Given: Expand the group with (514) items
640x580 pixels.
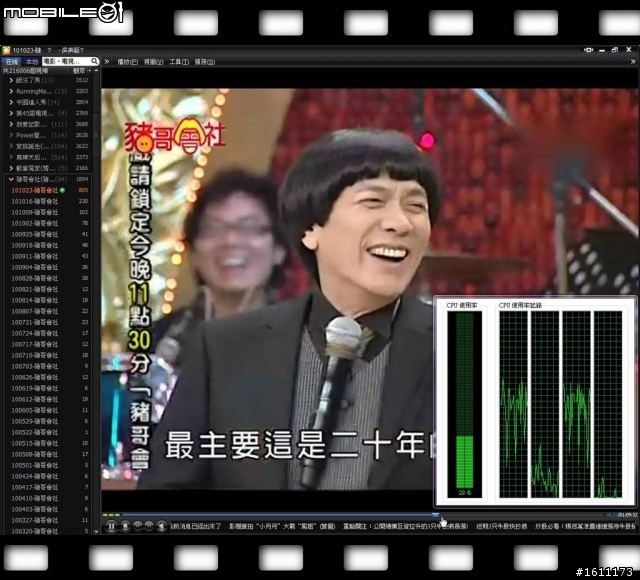Looking at the screenshot, I should click(11, 157).
